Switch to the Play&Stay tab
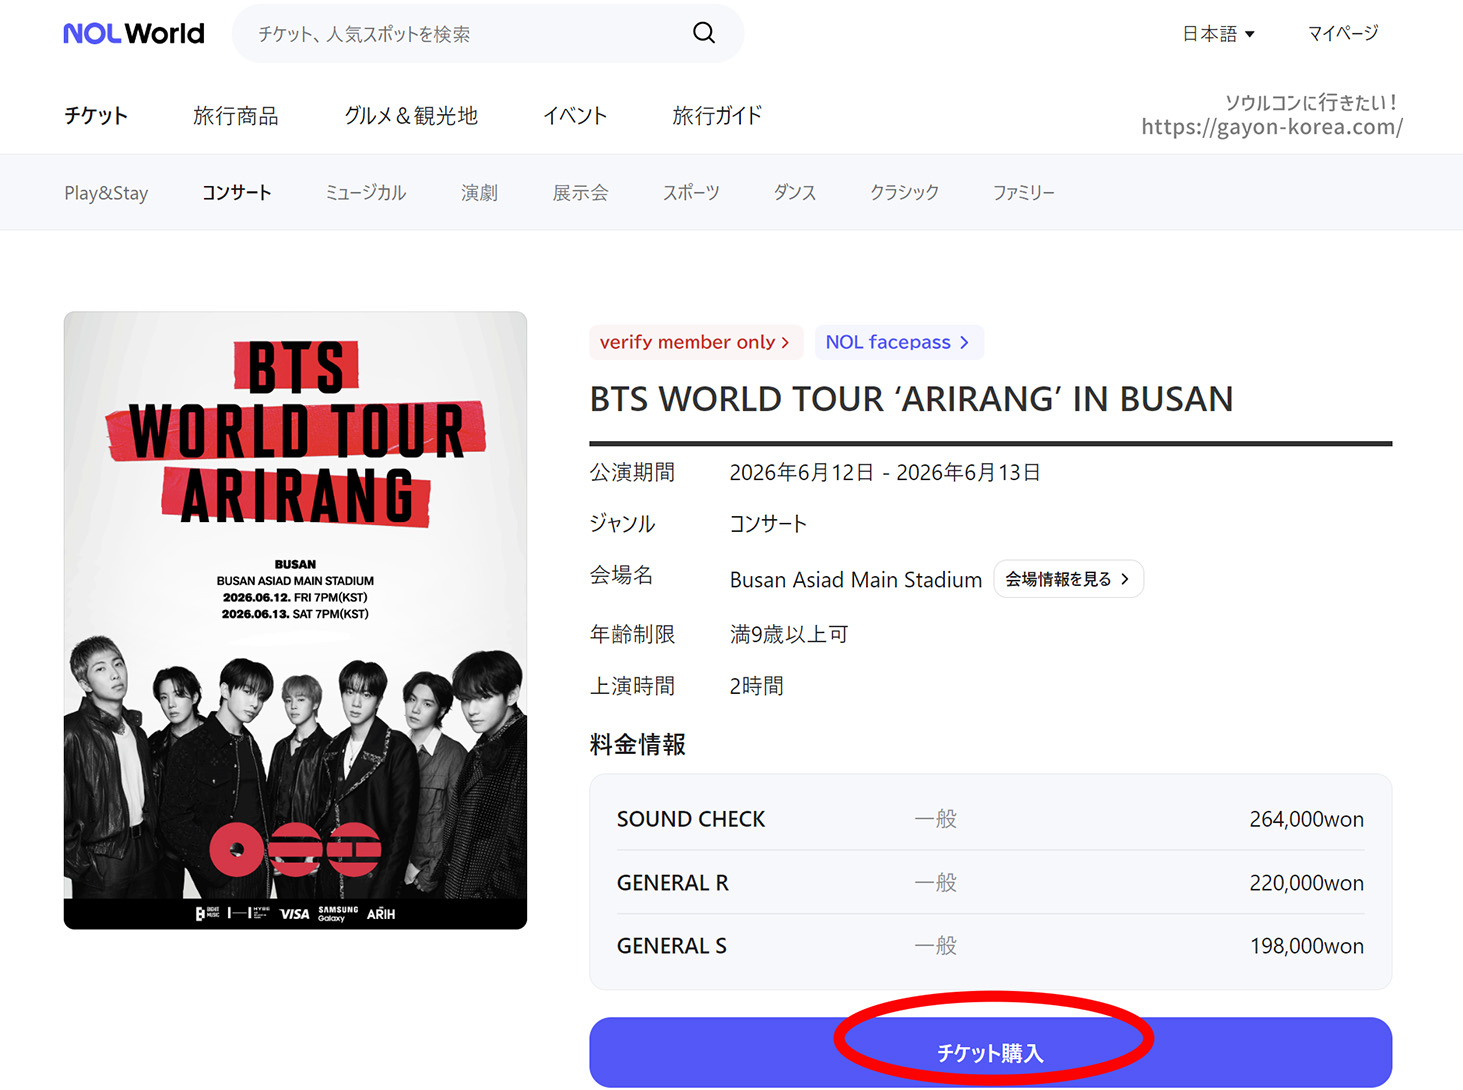1463x1090 pixels. tap(106, 193)
